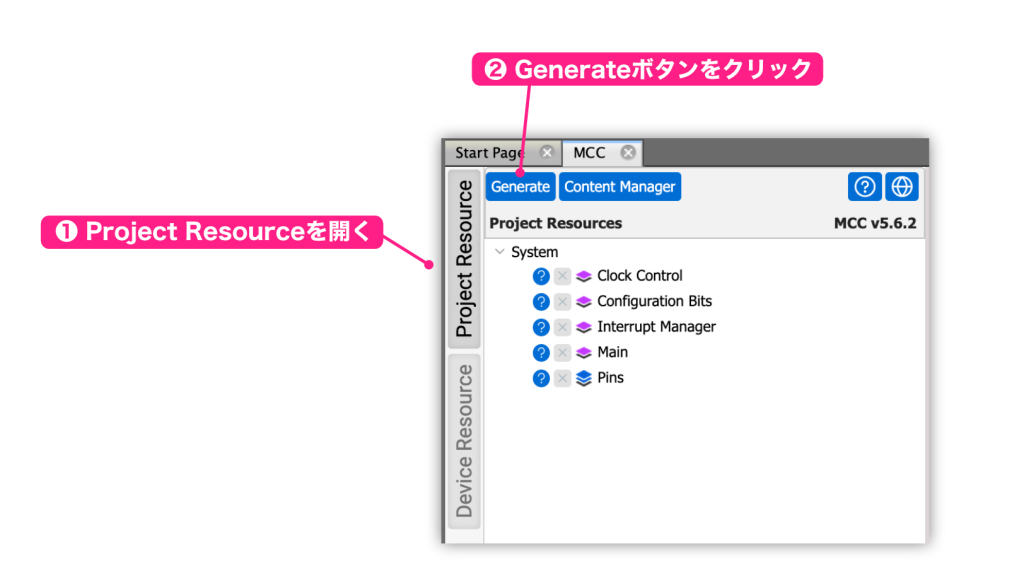Open help for Configuration Bits module

(541, 302)
